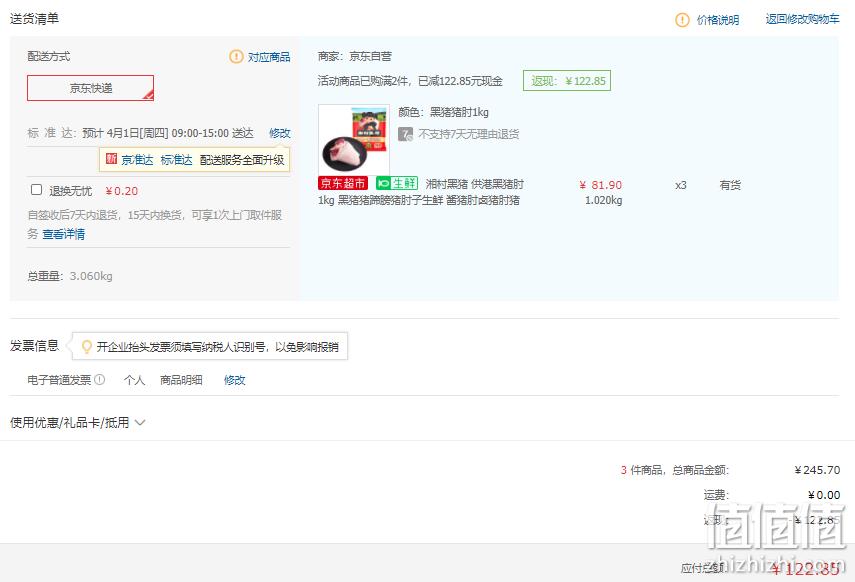Open the black pork product thumbnail
855x582 pixels.
point(354,140)
